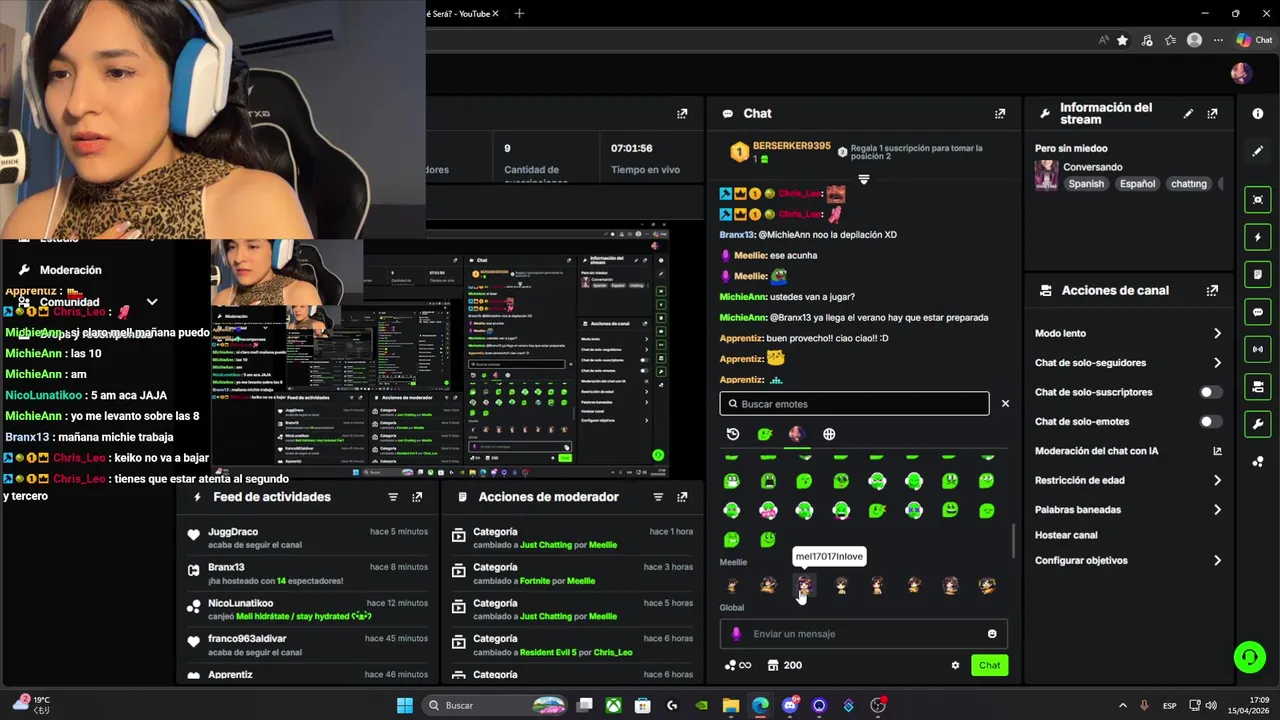Viewport: 1280px width, 720px height.
Task: Filter the Acciones de moderador list
Action: (x=658, y=497)
